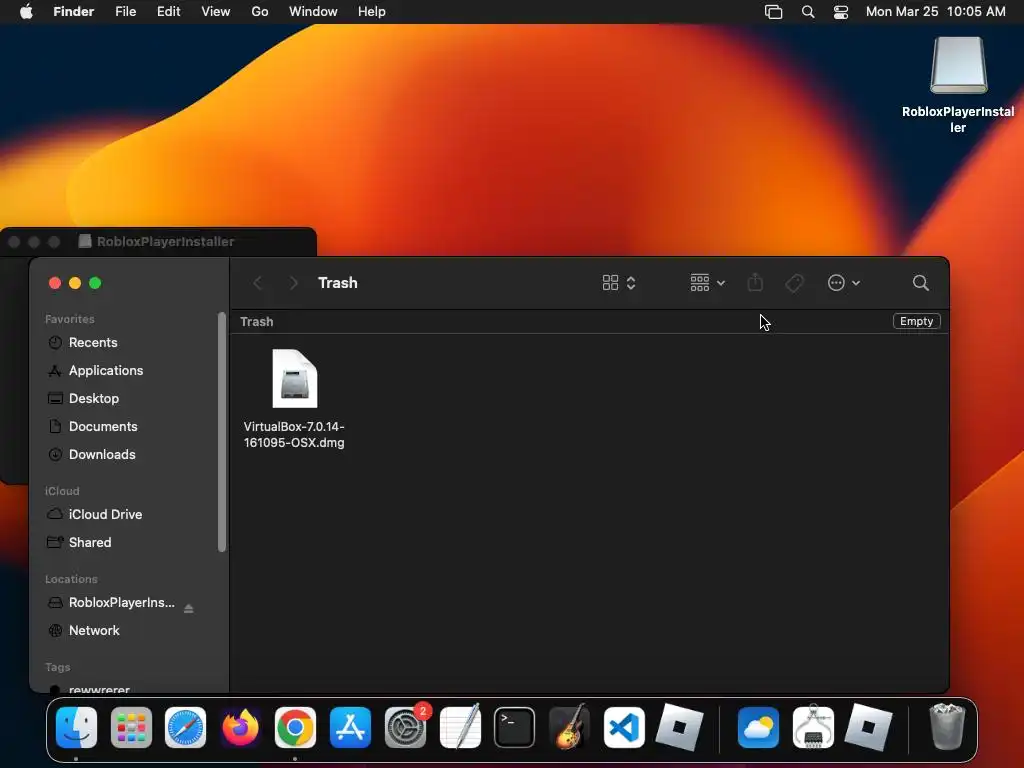Open Finder from the Dock
Image resolution: width=1024 pixels, height=768 pixels.
[x=76, y=728]
